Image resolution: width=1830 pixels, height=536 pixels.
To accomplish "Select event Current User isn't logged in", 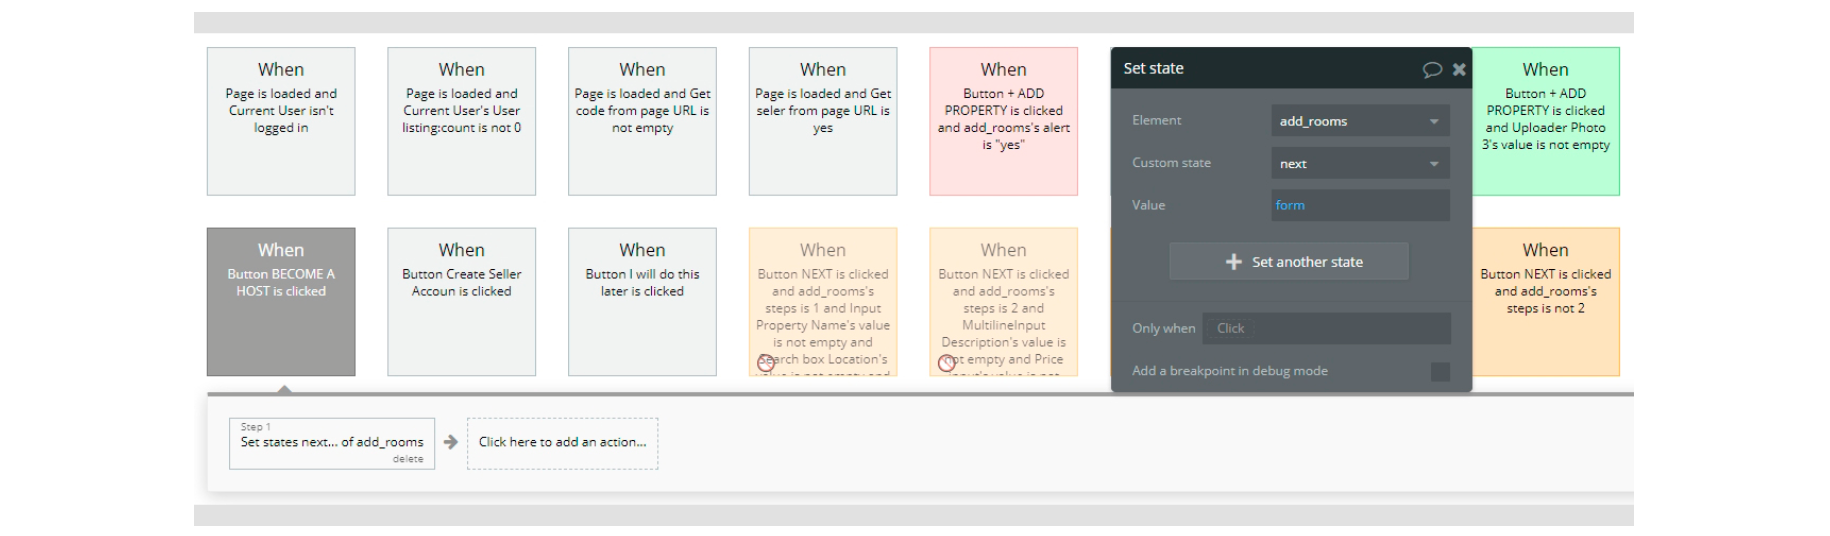I will point(281,121).
